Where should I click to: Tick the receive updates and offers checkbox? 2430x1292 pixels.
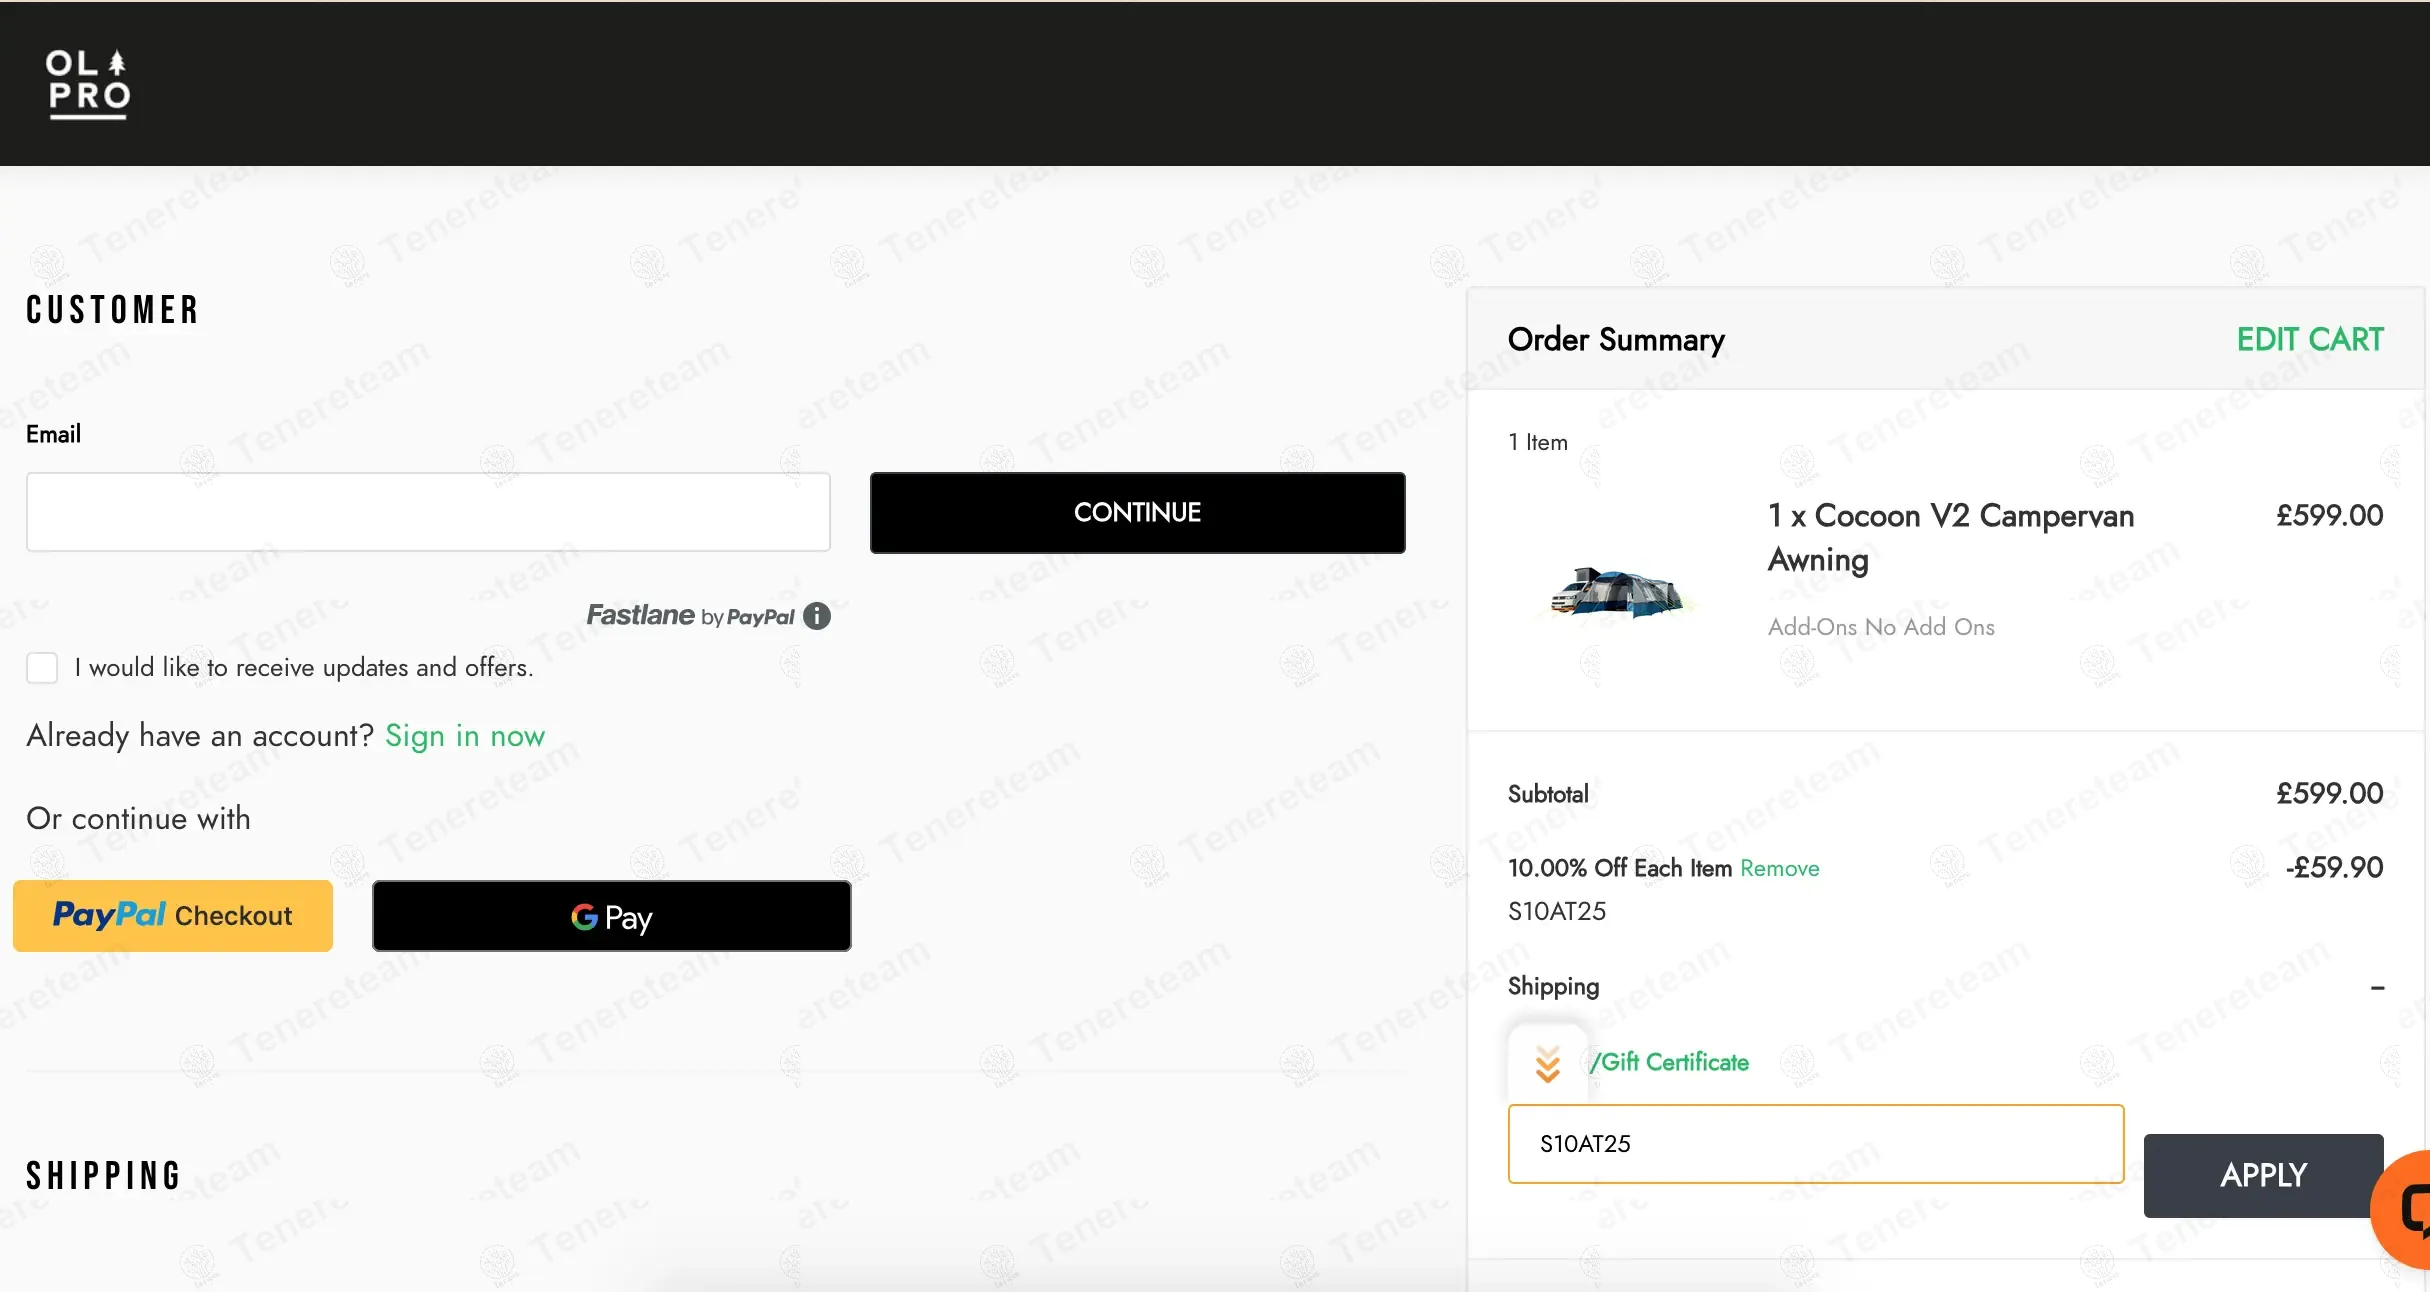42,667
